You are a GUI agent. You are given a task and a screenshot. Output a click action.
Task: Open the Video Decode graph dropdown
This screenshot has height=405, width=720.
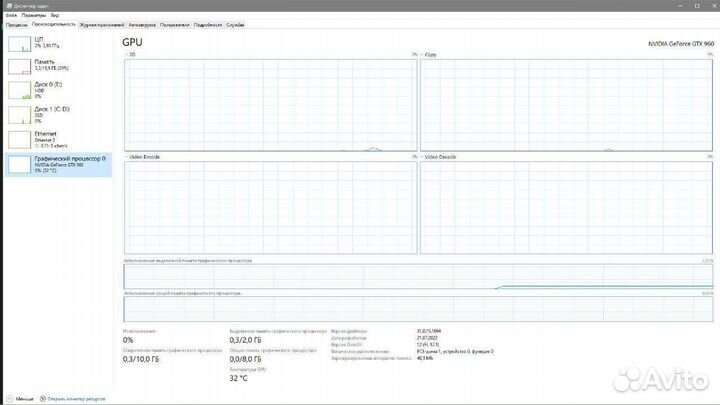pyautogui.click(x=422, y=157)
